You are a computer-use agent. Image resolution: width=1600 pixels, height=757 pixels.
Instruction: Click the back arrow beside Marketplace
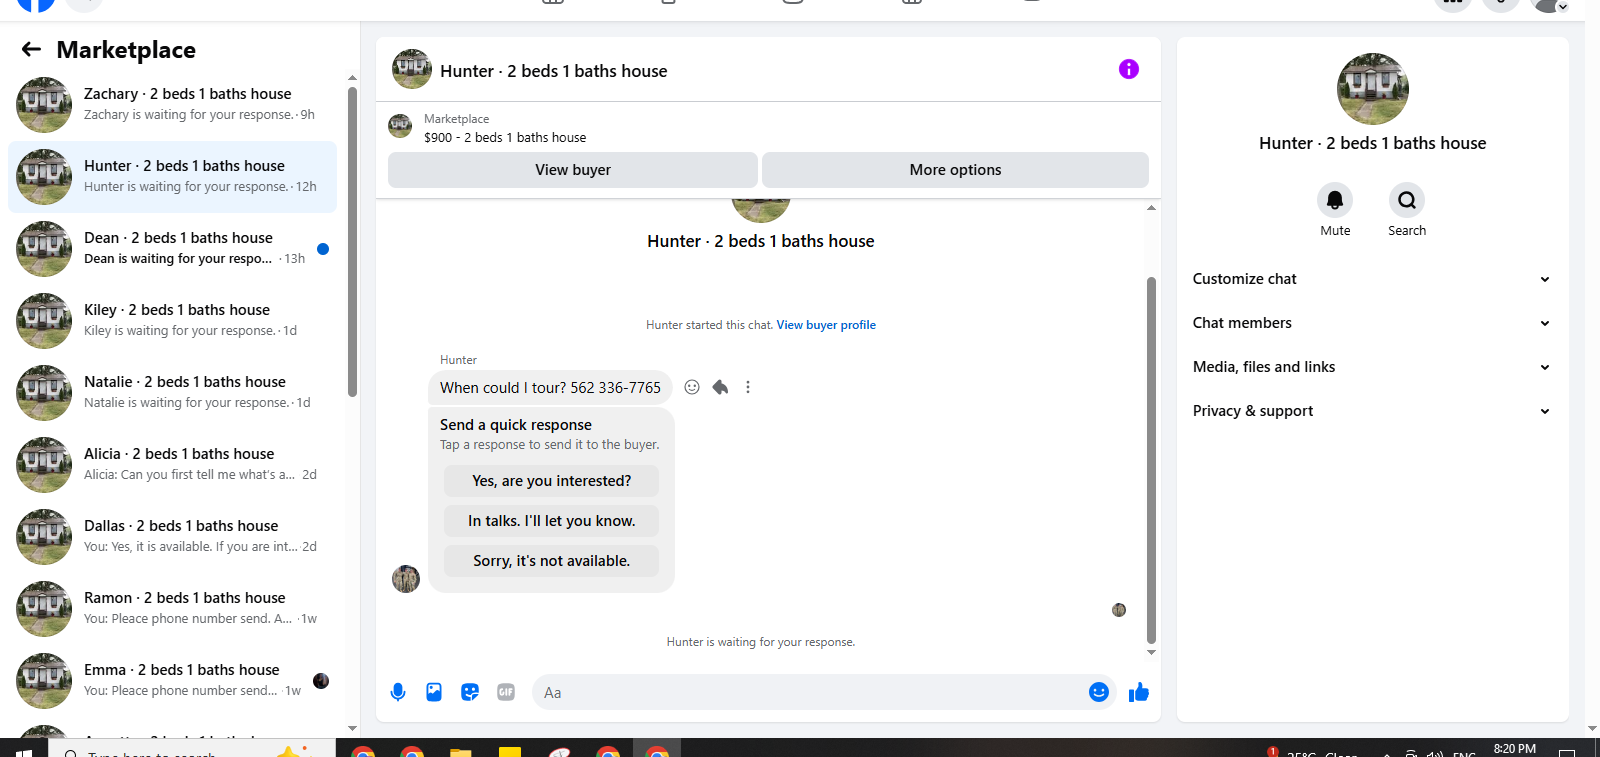tap(31, 49)
